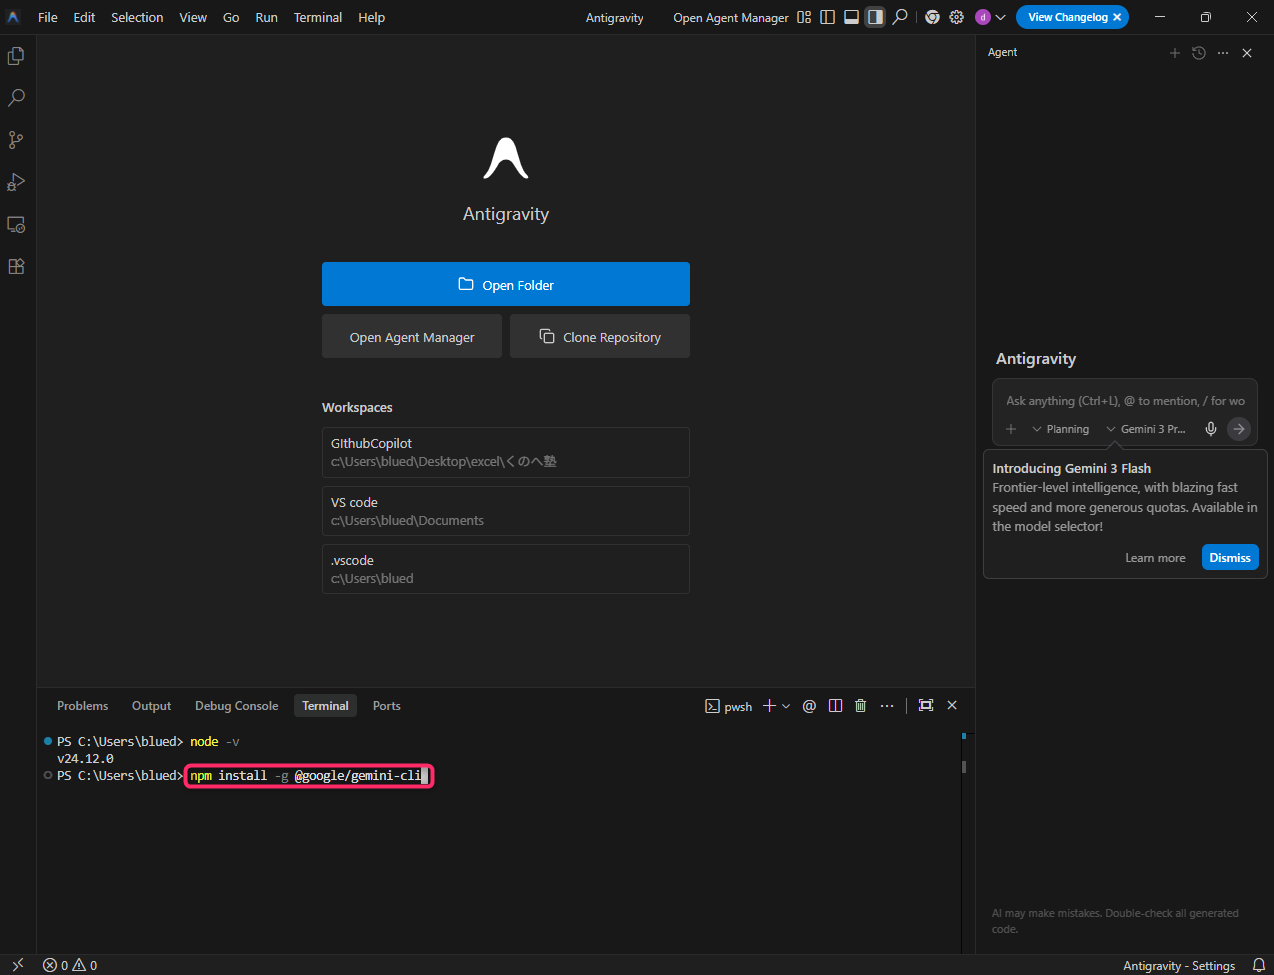Open the Source Control view in activity bar
This screenshot has height=975, width=1274.
[16, 140]
